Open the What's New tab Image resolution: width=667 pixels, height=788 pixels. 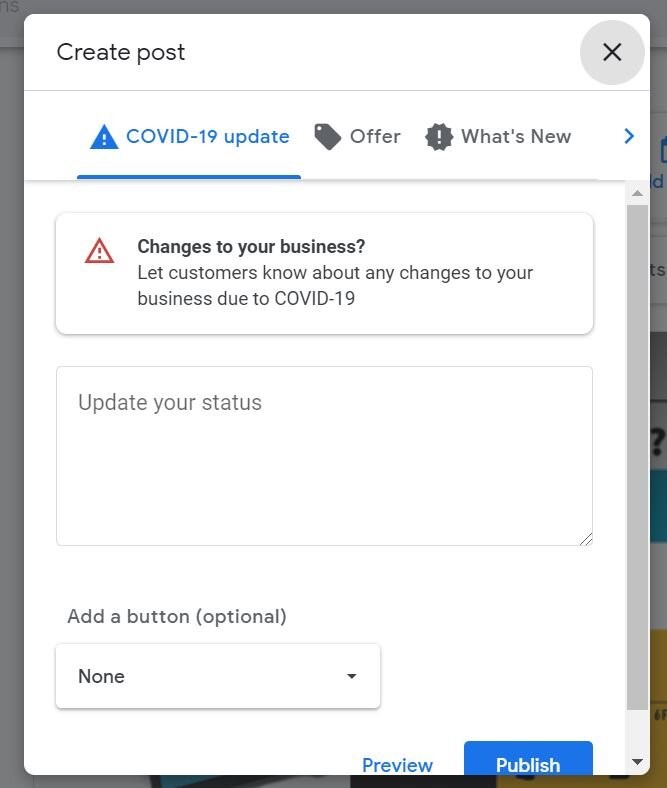516,137
